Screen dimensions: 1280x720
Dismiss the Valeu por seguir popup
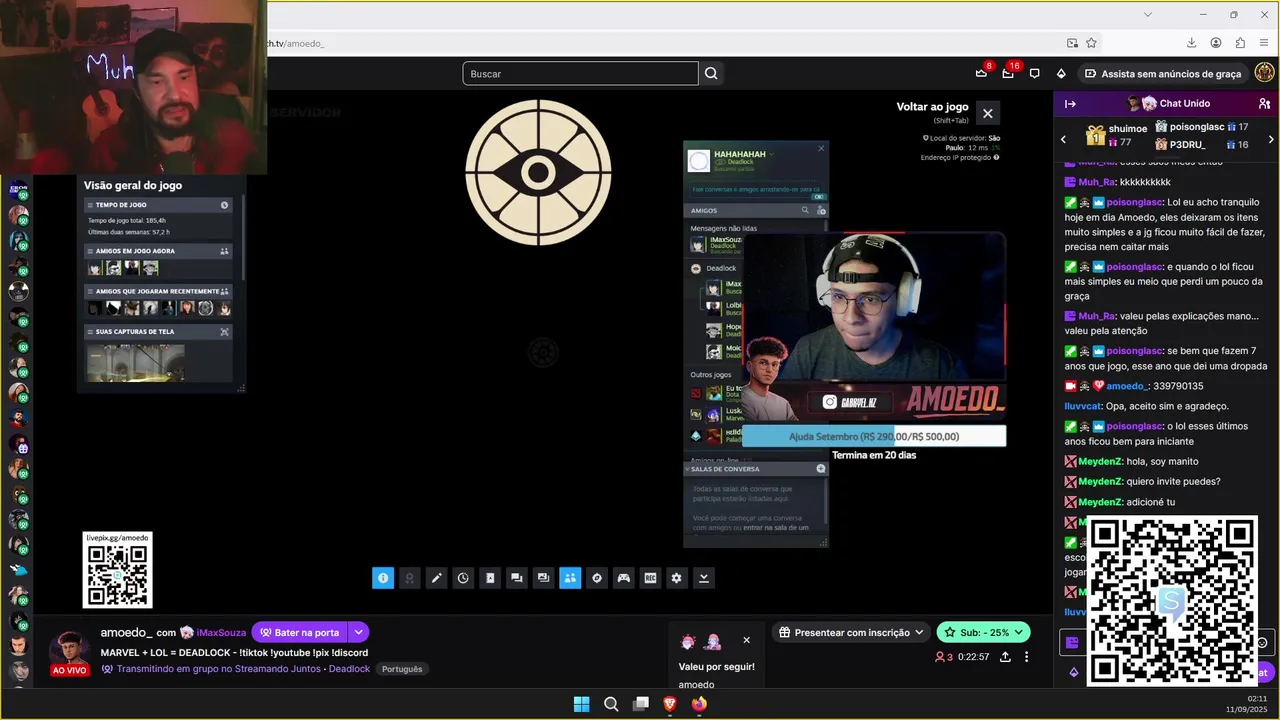coord(746,640)
